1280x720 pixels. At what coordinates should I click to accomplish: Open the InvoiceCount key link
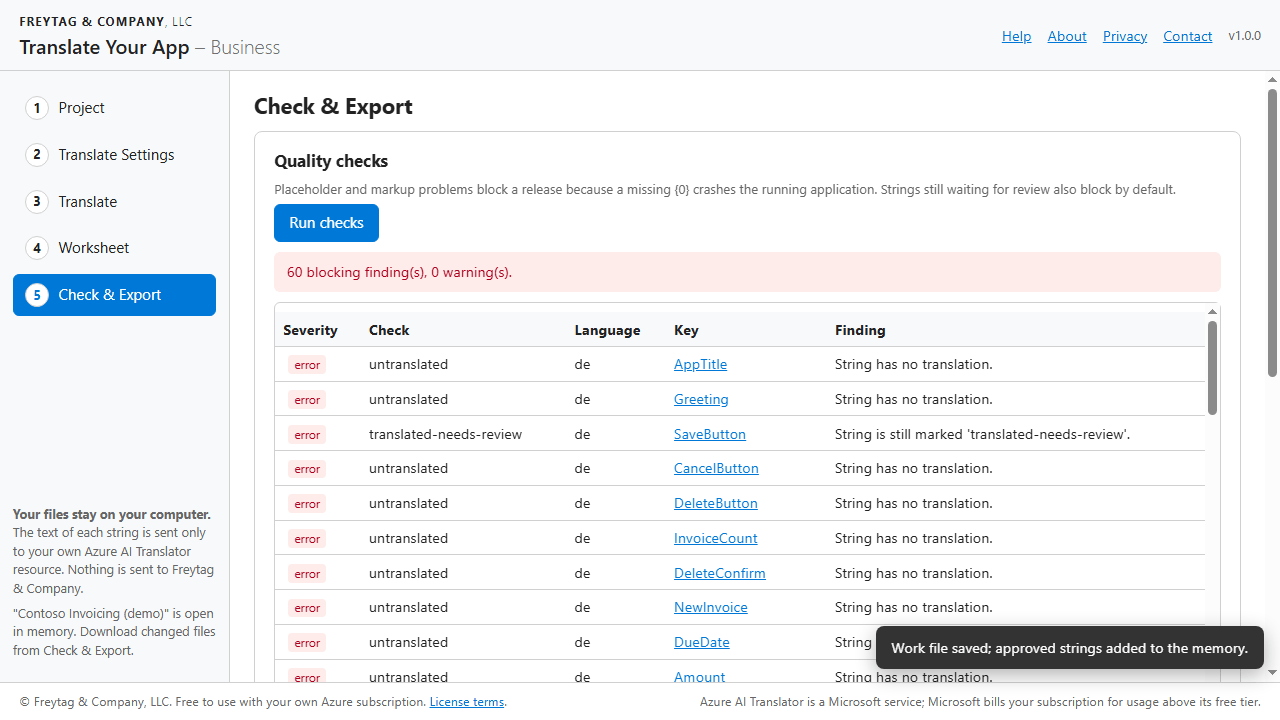coord(716,538)
